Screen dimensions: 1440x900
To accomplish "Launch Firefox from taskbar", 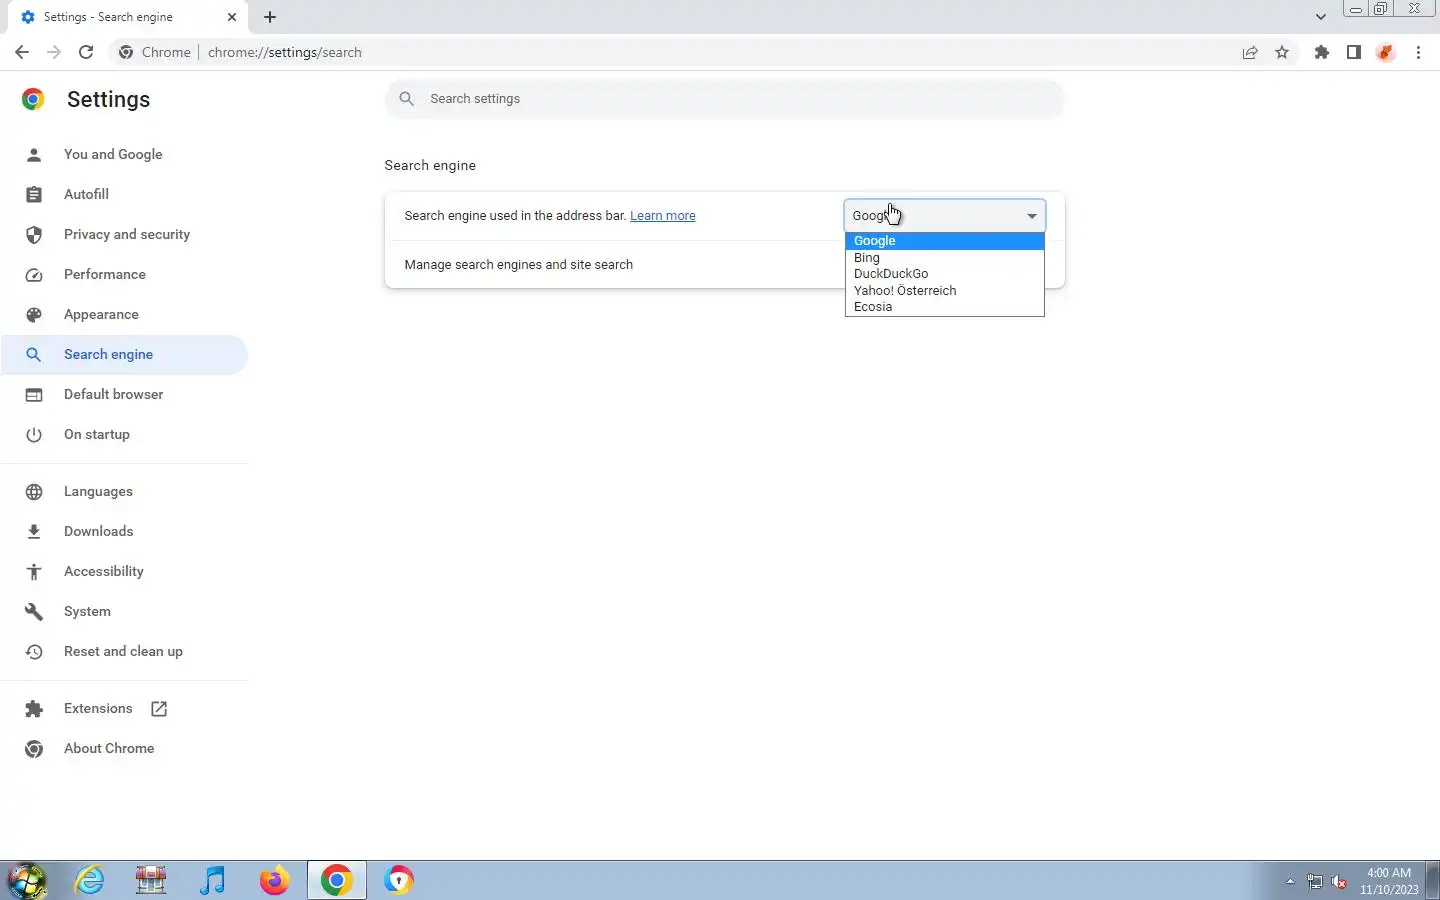I will click(x=274, y=880).
